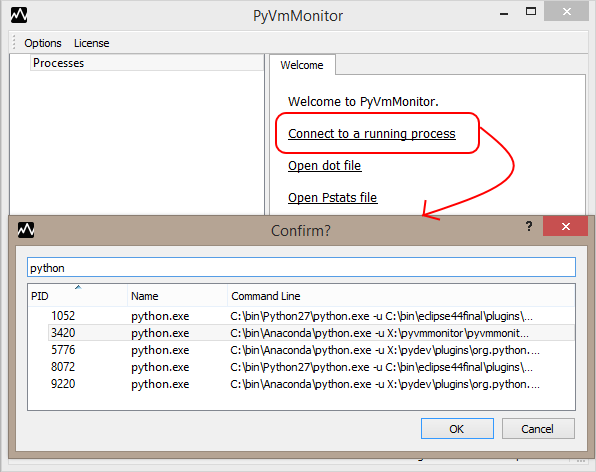This screenshot has width=596, height=472.
Task: Click the question mark help icon
Action: pos(529,226)
